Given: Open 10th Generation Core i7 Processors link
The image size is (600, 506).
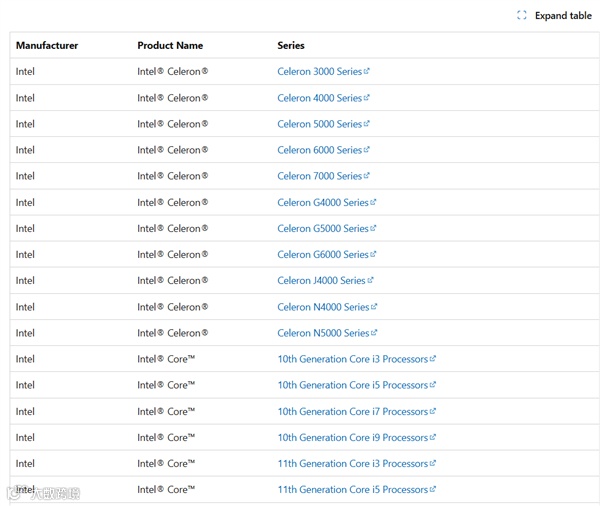Looking at the screenshot, I should tap(357, 411).
